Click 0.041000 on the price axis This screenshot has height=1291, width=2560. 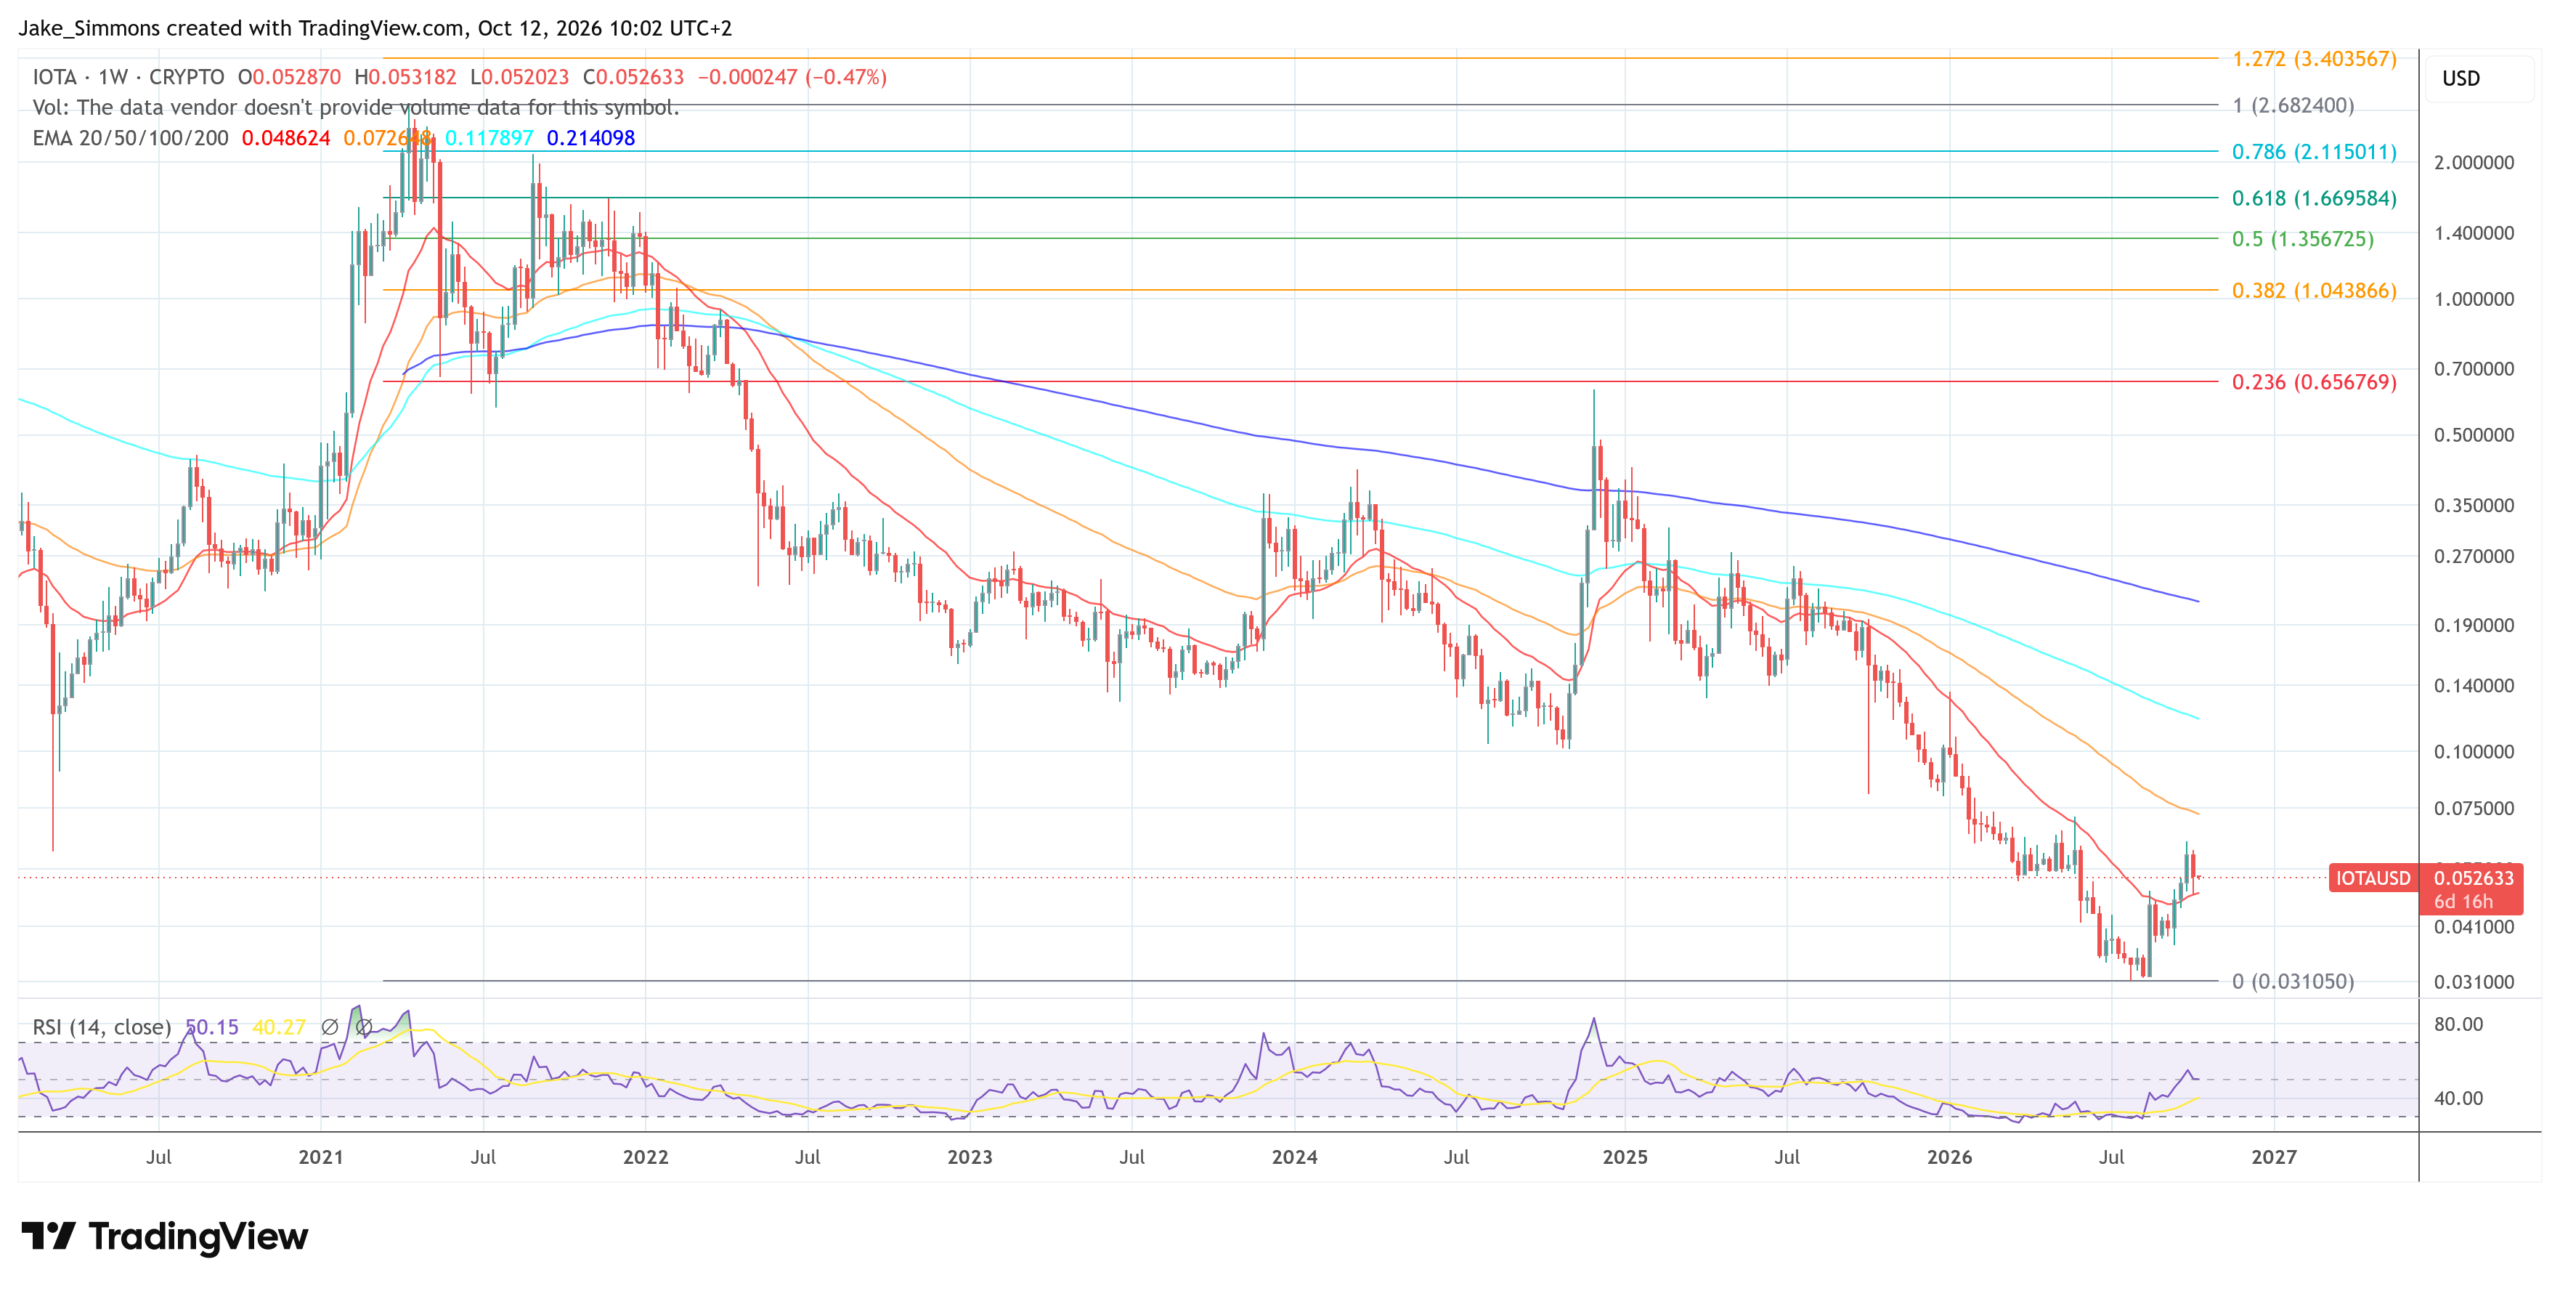pos(2474,927)
